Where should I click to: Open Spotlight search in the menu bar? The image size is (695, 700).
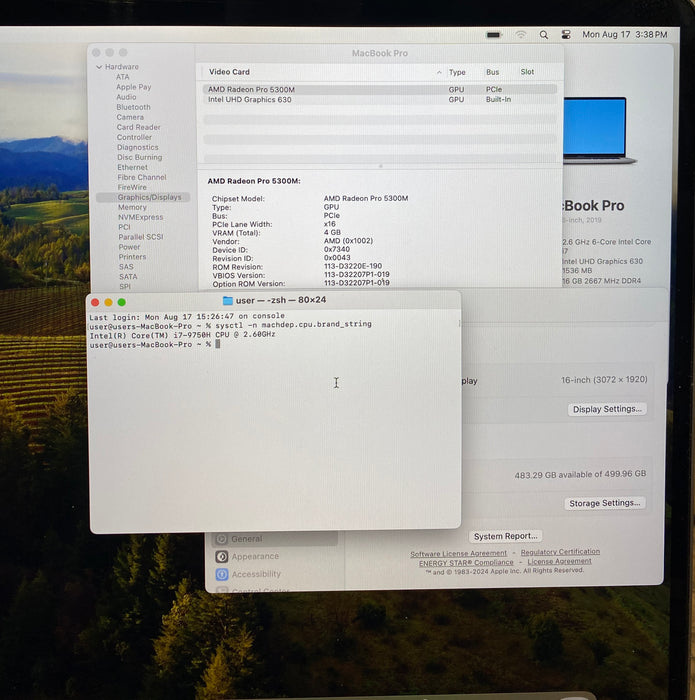(x=543, y=35)
